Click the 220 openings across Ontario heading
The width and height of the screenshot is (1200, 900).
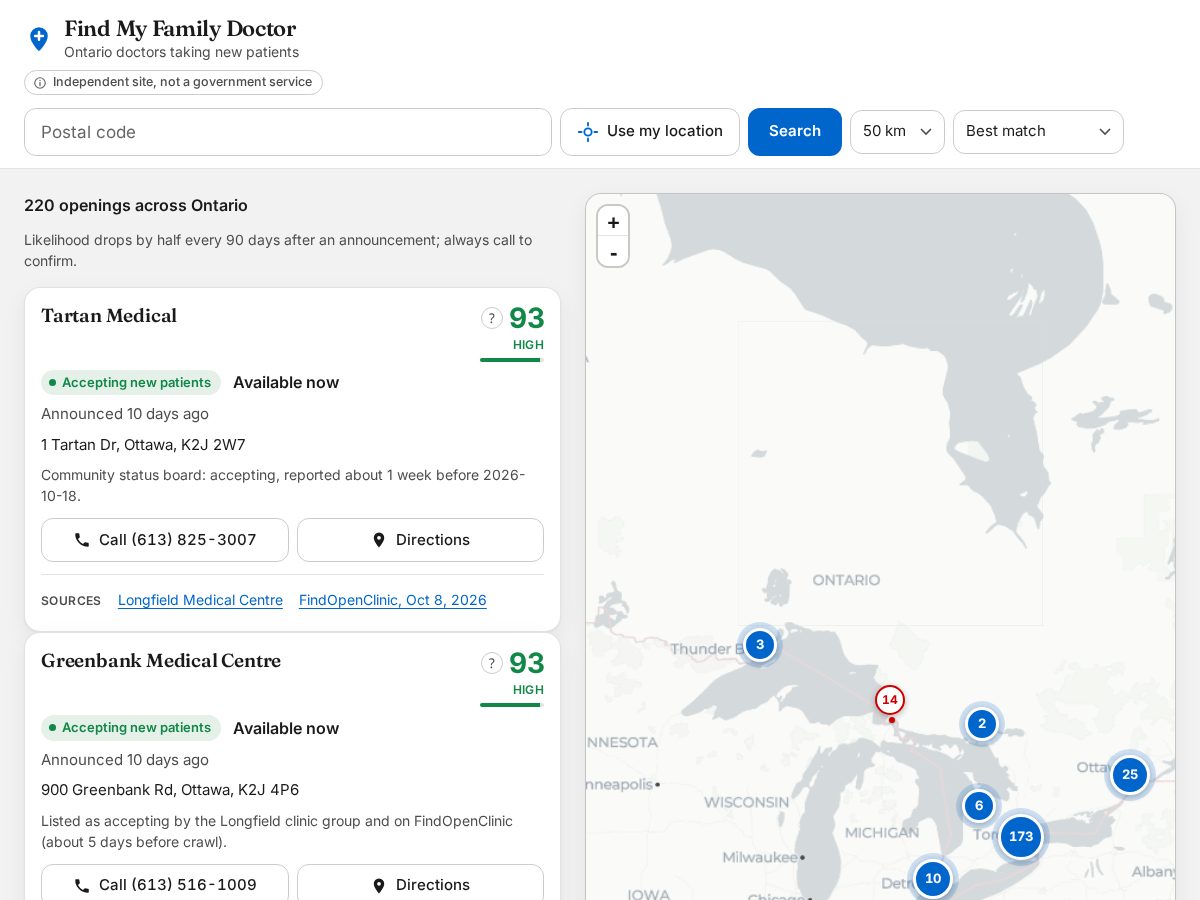point(136,206)
